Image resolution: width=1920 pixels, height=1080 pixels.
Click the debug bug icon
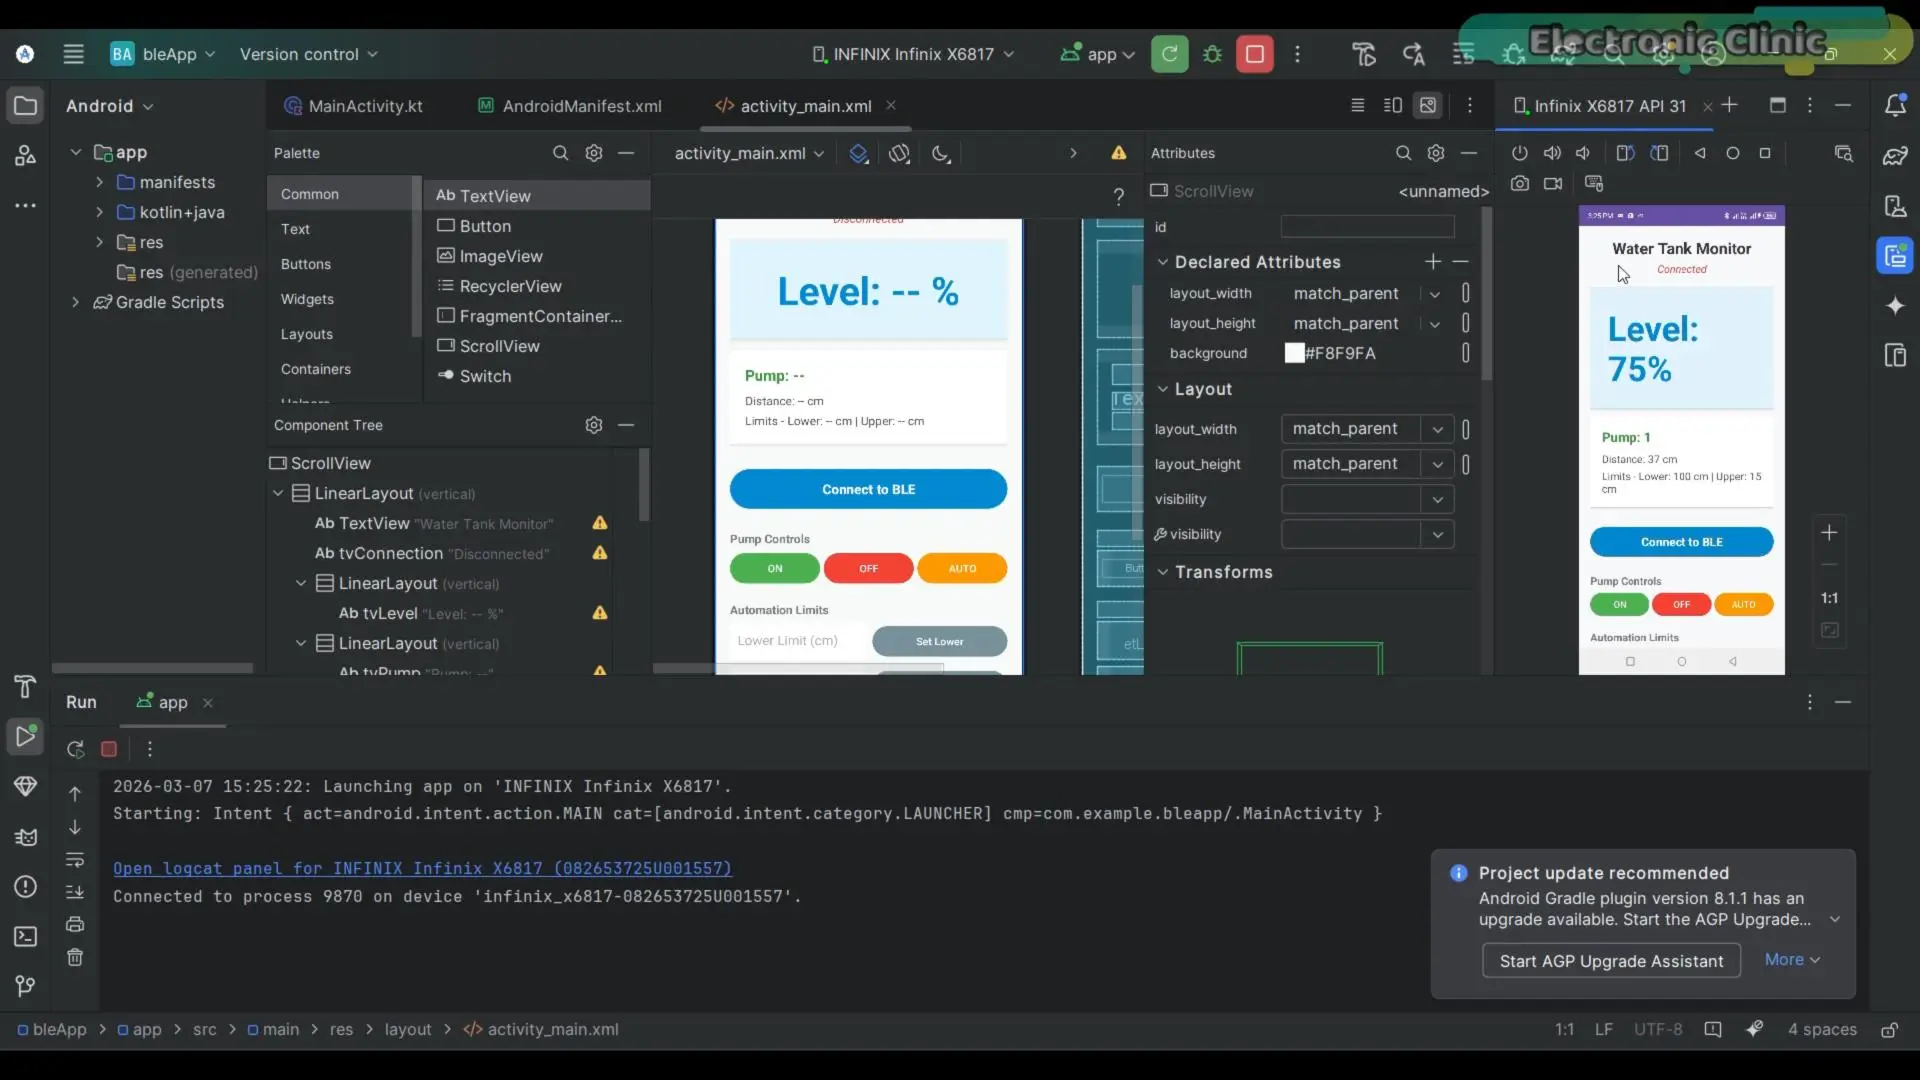pos(1213,54)
